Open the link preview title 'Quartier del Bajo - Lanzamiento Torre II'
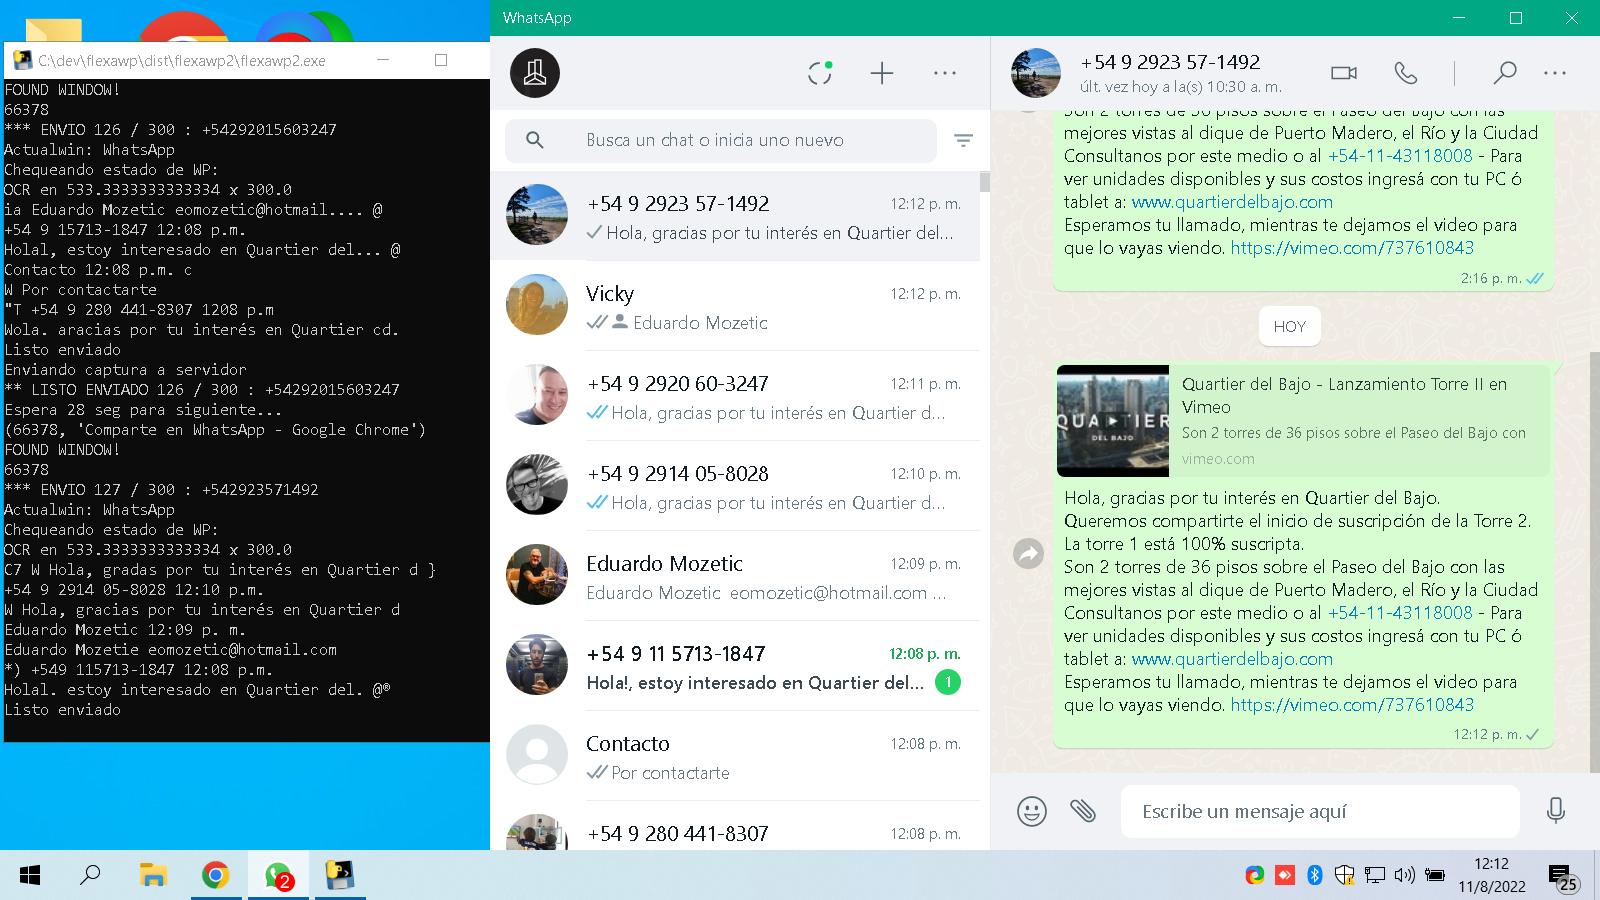This screenshot has height=900, width=1600. point(1344,395)
